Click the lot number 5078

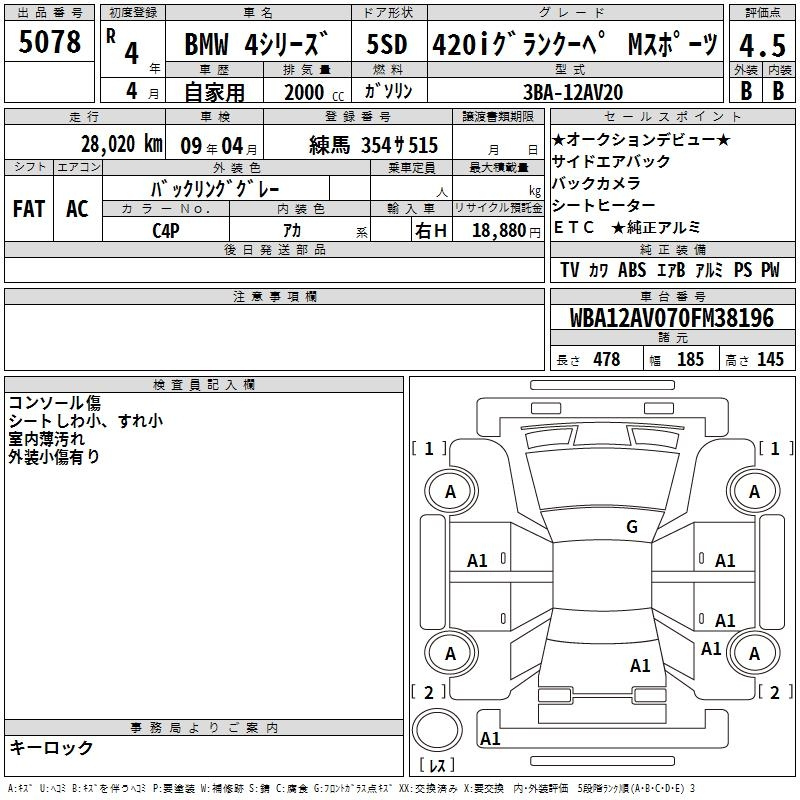coord(50,42)
